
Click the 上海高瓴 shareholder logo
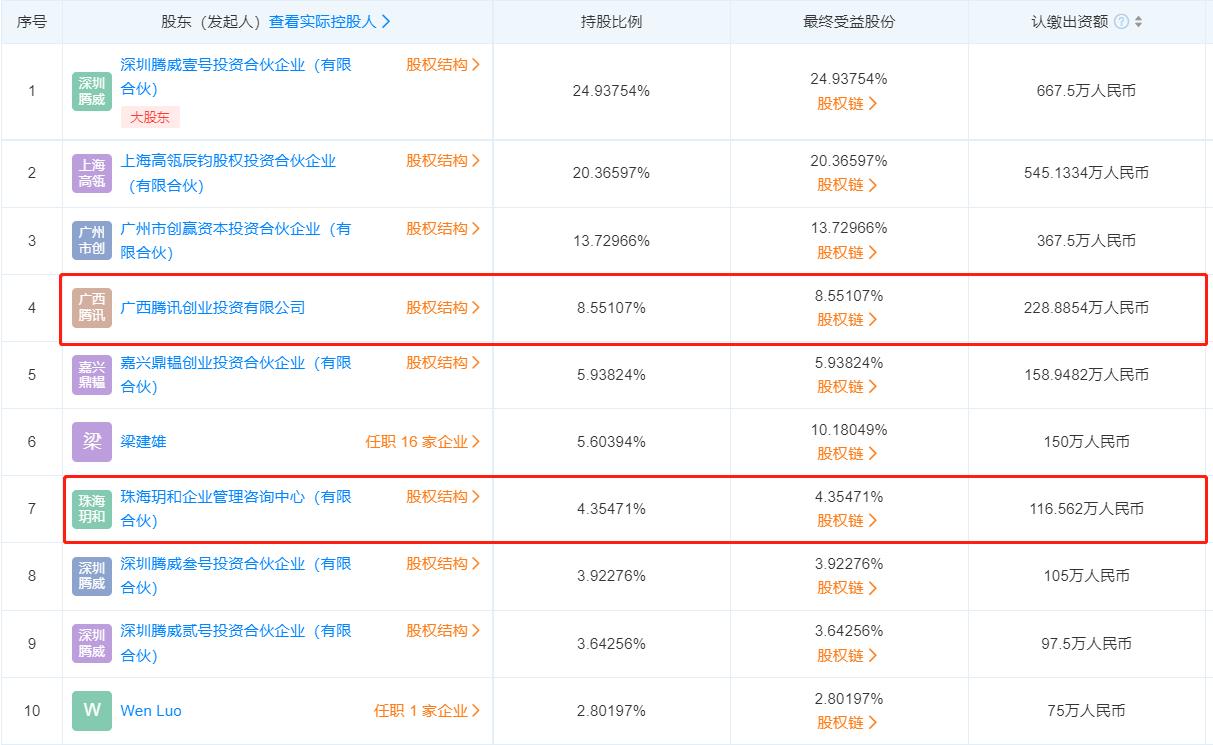click(92, 173)
